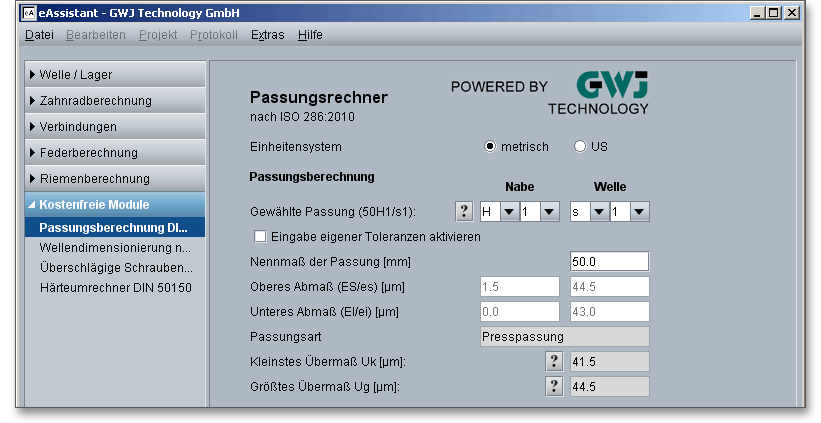Image resolution: width=821 pixels, height=423 pixels.
Task: Select the US unit radio button
Action: 580,146
